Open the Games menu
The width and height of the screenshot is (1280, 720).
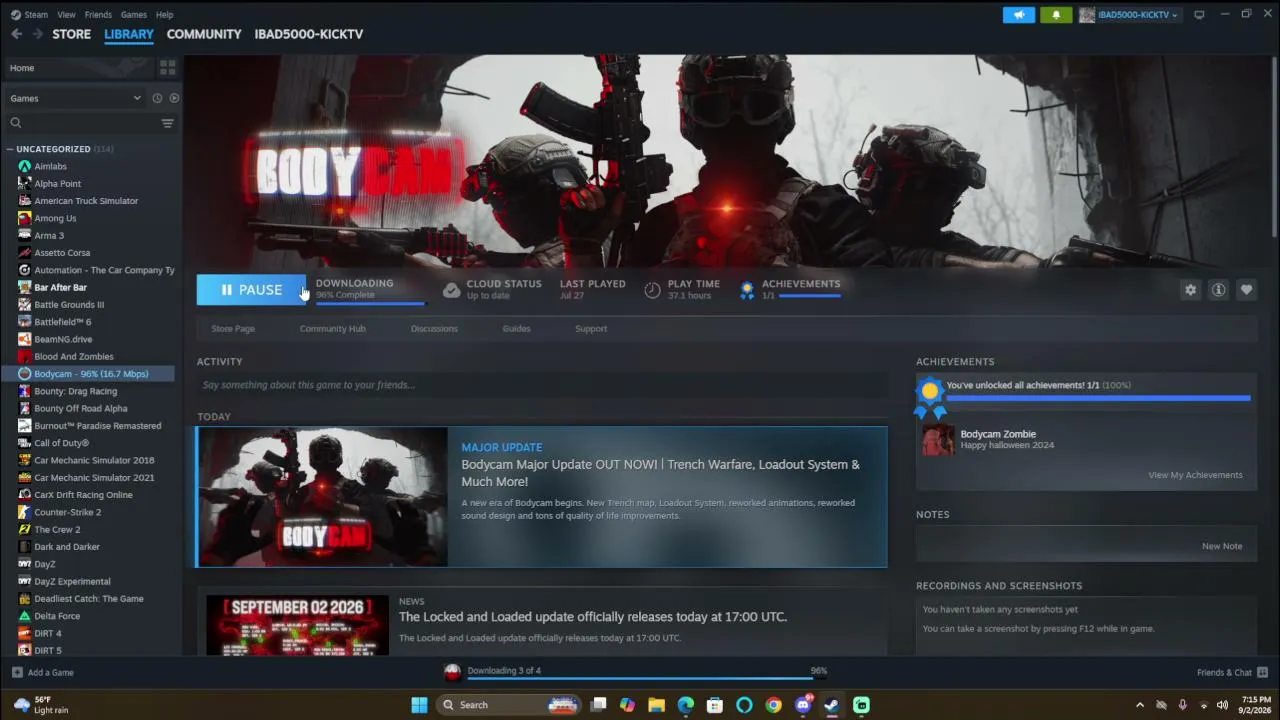133,14
